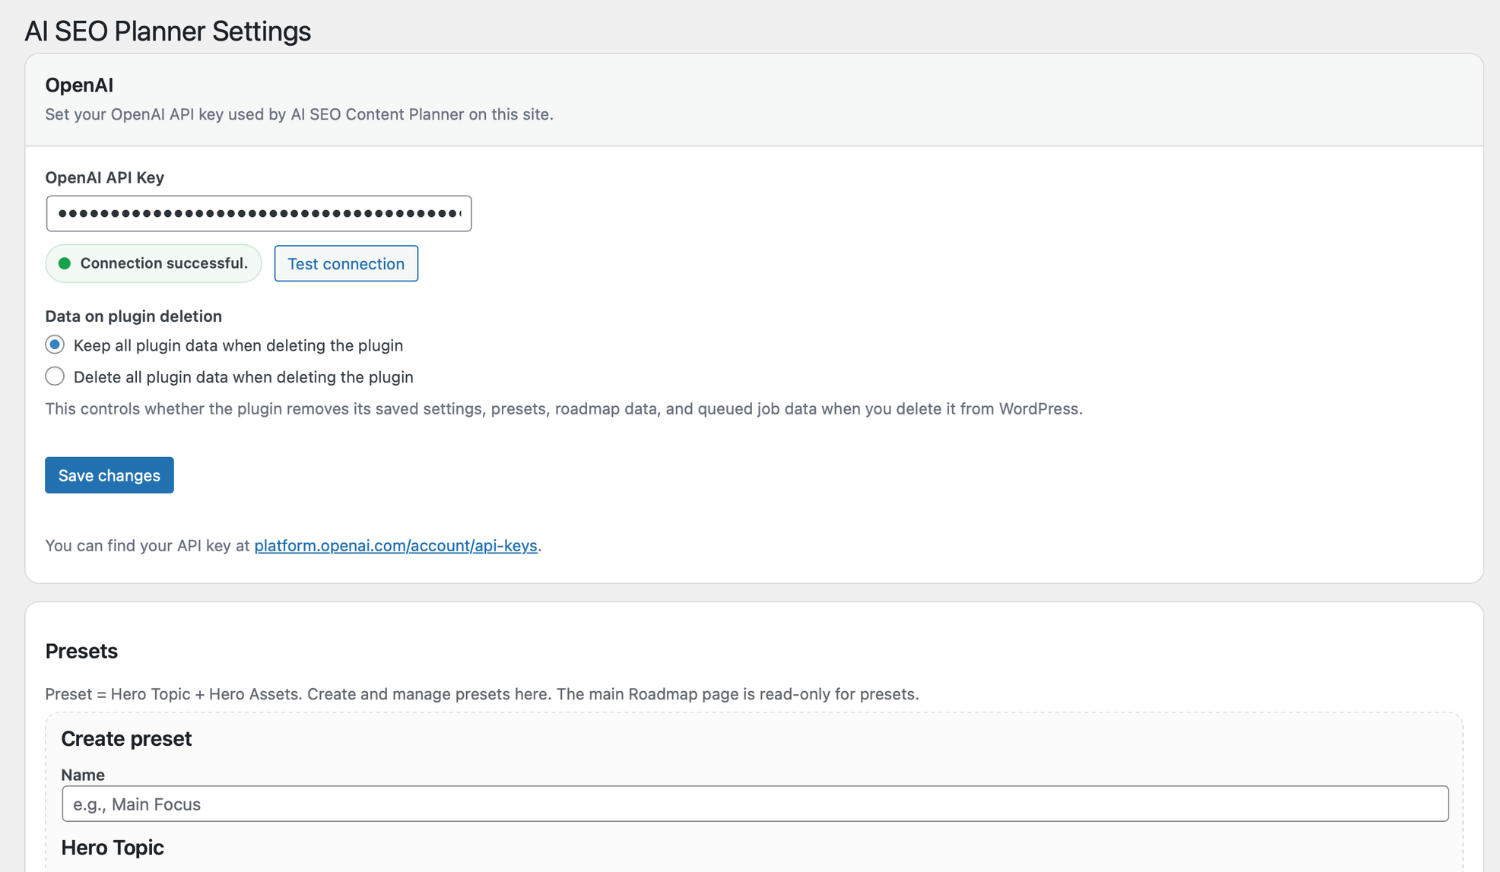Click the "Preset = Hero Topic" description text
This screenshot has width=1500, height=872.
pyautogui.click(x=481, y=694)
